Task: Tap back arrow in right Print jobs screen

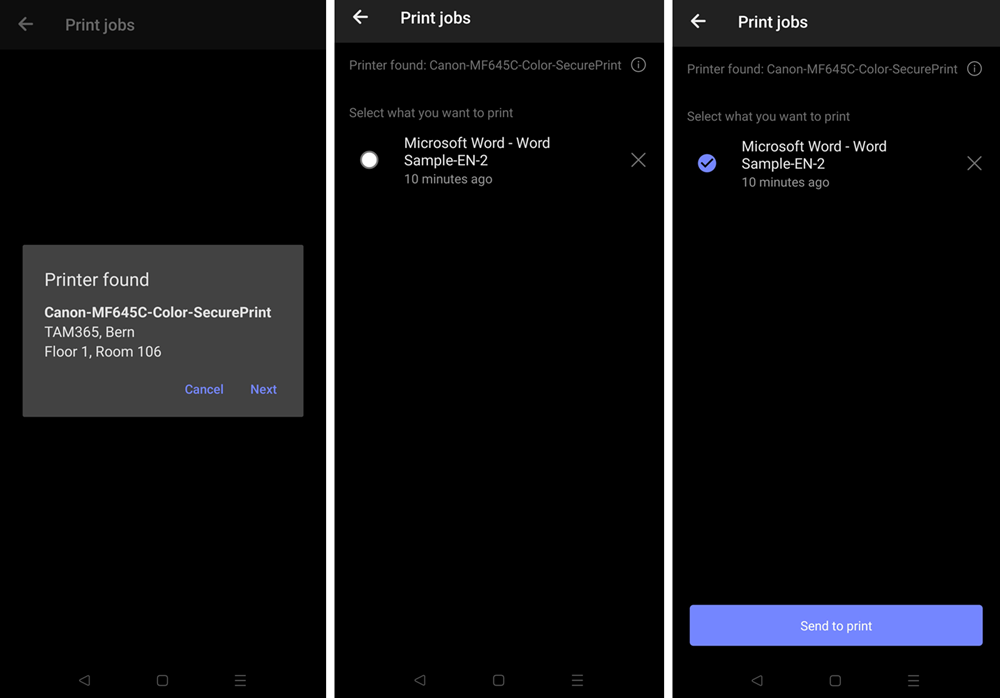Action: point(698,21)
